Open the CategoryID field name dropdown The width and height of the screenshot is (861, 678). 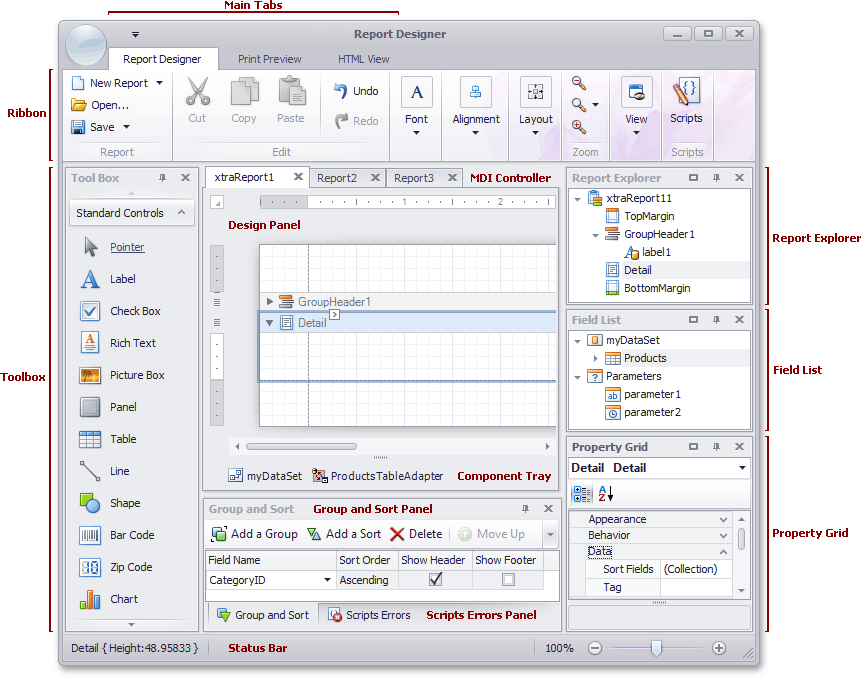pyautogui.click(x=327, y=580)
